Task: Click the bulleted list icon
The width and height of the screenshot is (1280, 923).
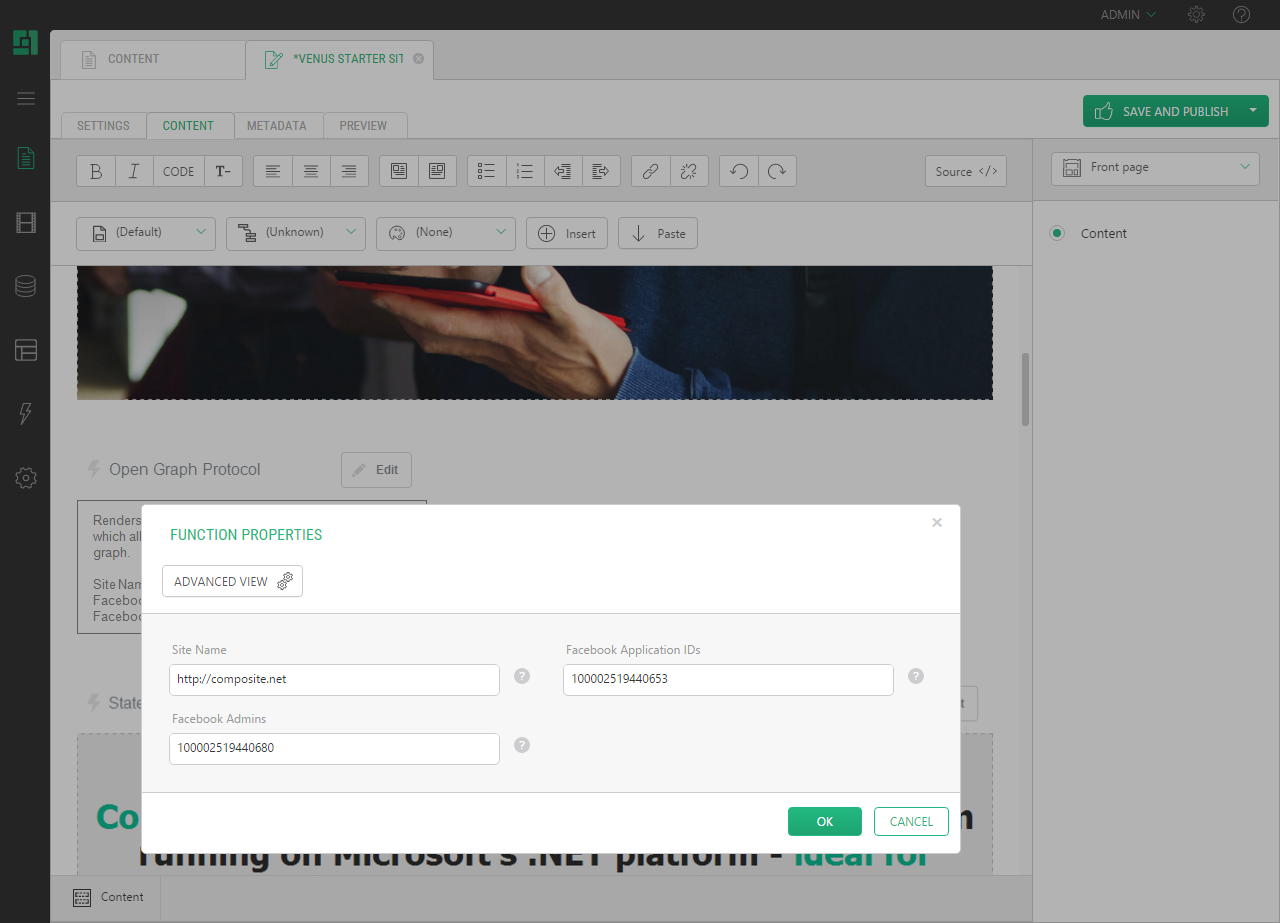Action: click(487, 171)
